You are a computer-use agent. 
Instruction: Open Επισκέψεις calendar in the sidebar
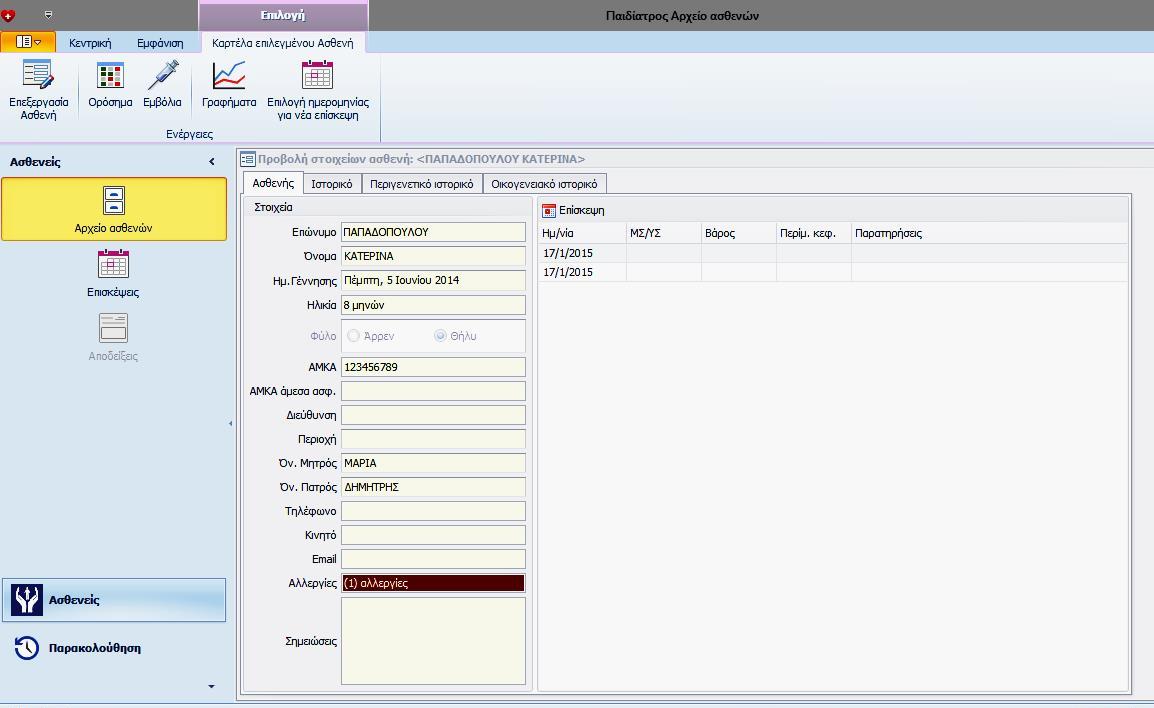point(113,274)
